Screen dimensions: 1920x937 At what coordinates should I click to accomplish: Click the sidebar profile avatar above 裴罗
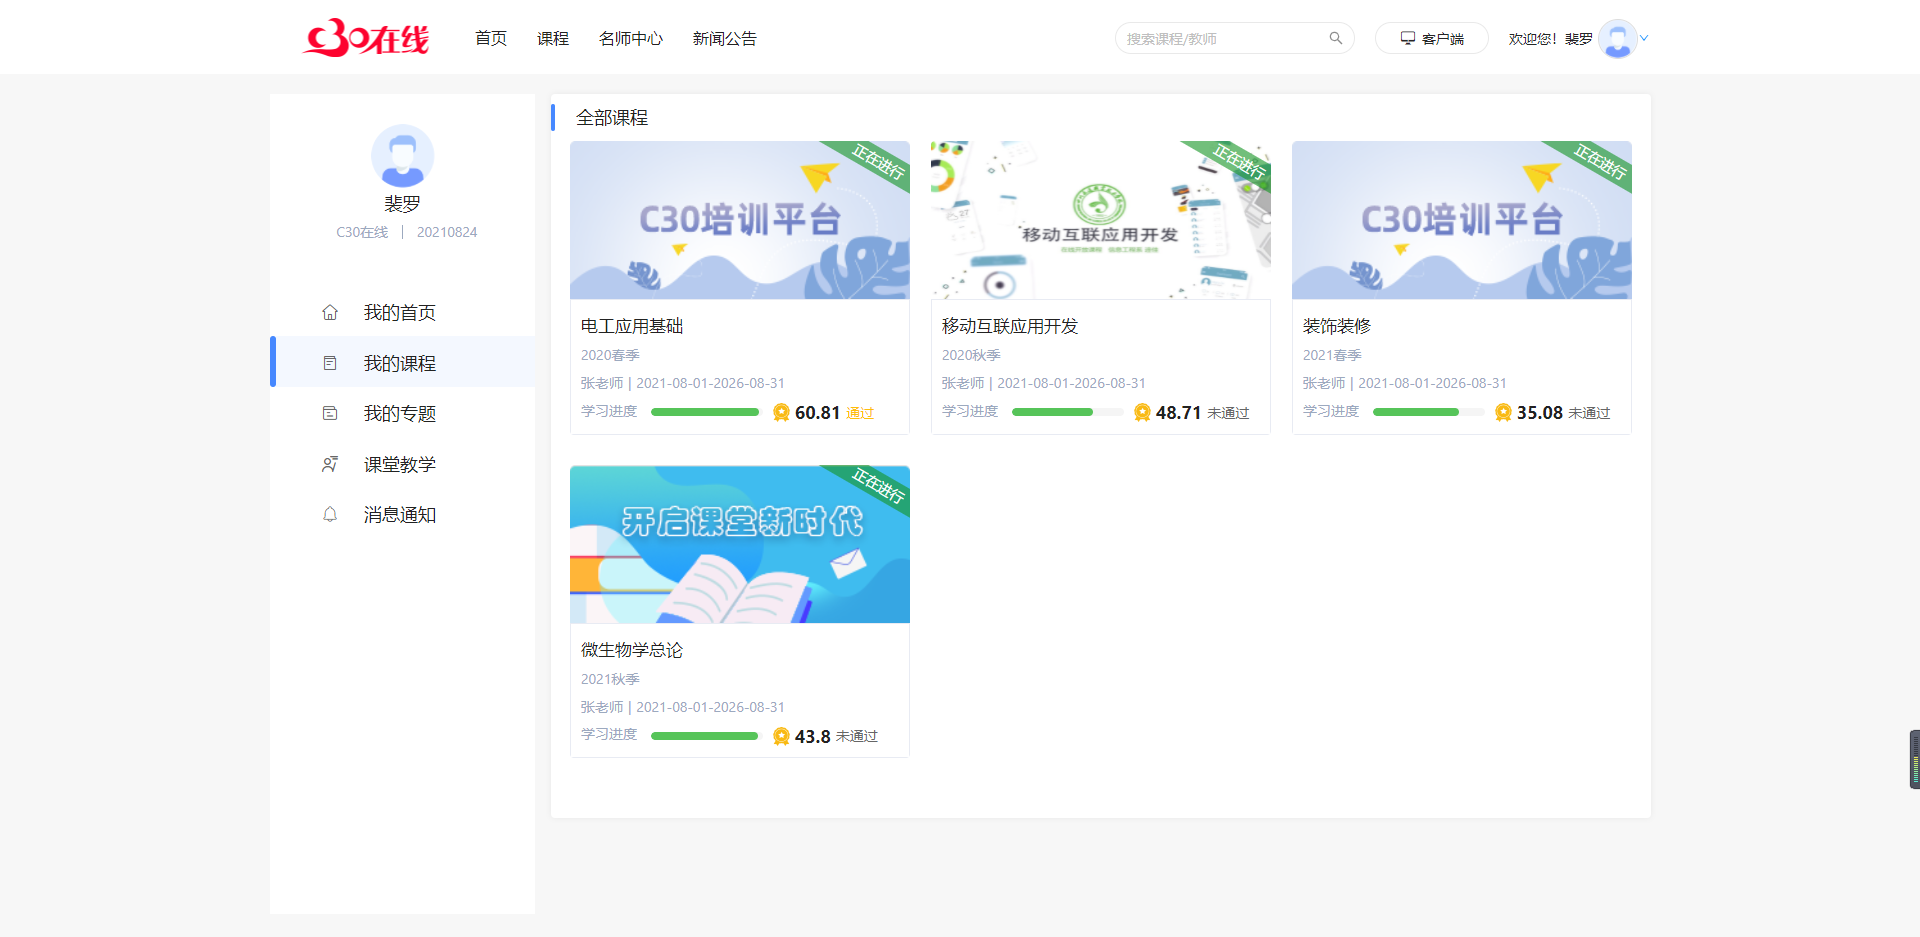tap(402, 156)
